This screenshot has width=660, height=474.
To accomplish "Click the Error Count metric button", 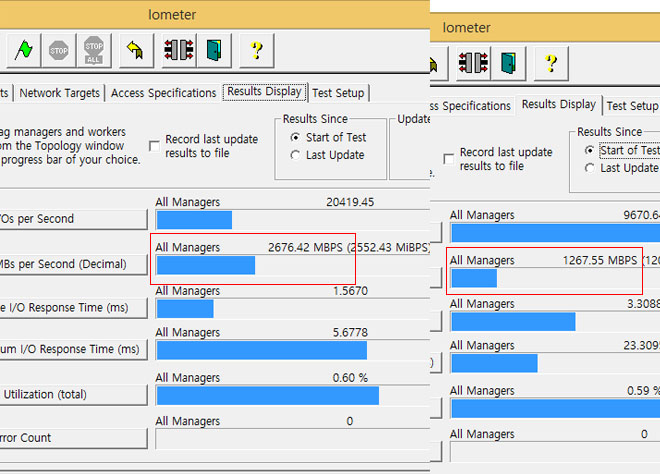I will pos(72,438).
